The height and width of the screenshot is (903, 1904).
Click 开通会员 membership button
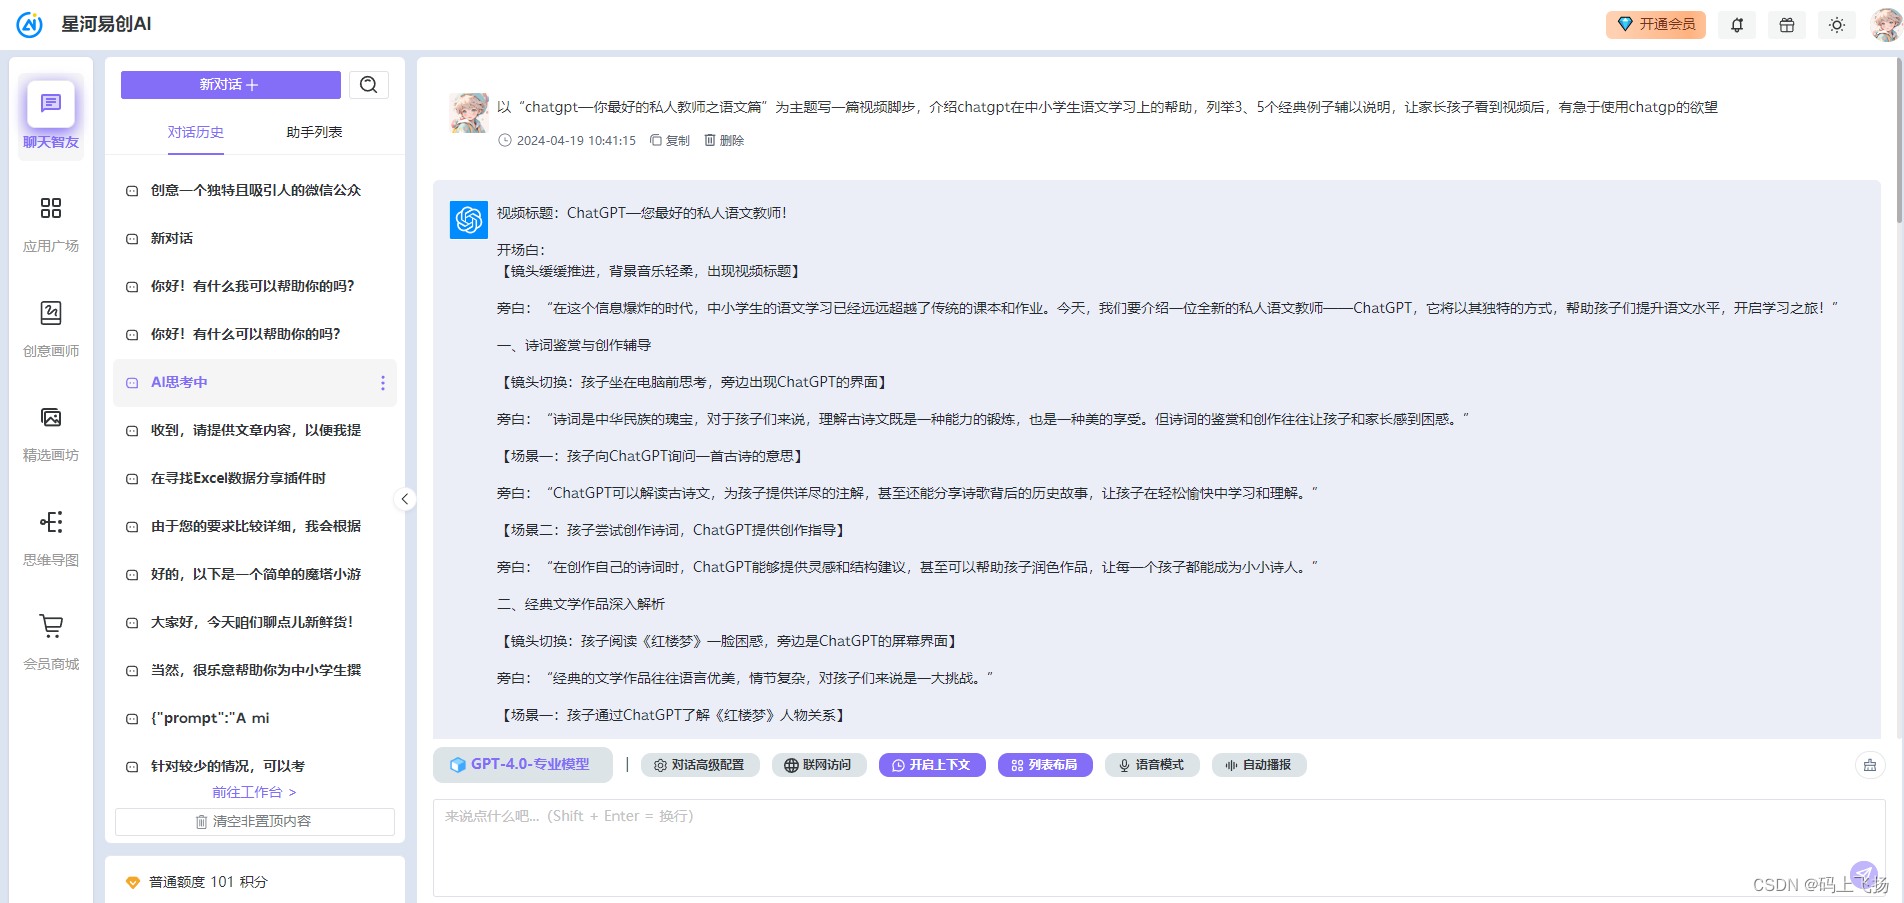(1656, 24)
